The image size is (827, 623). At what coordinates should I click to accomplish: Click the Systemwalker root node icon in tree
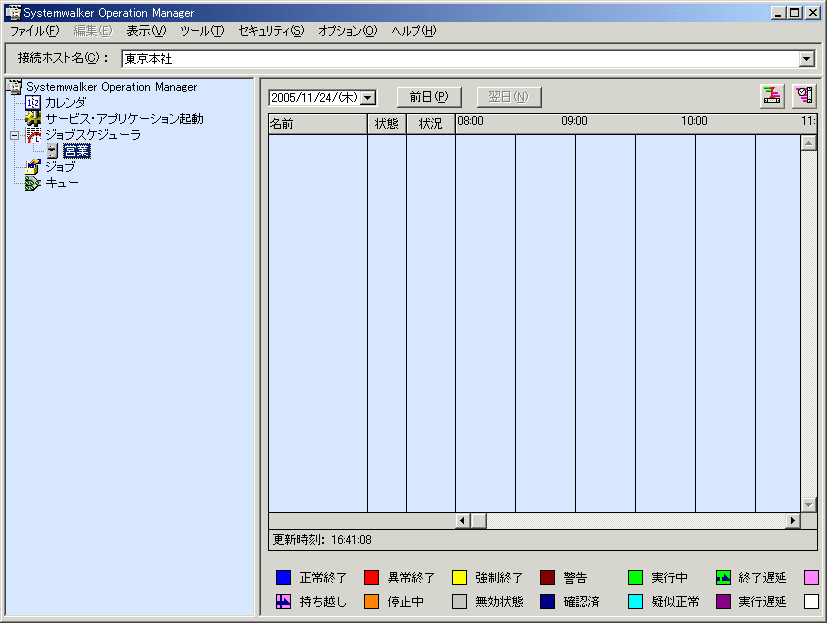[15, 87]
